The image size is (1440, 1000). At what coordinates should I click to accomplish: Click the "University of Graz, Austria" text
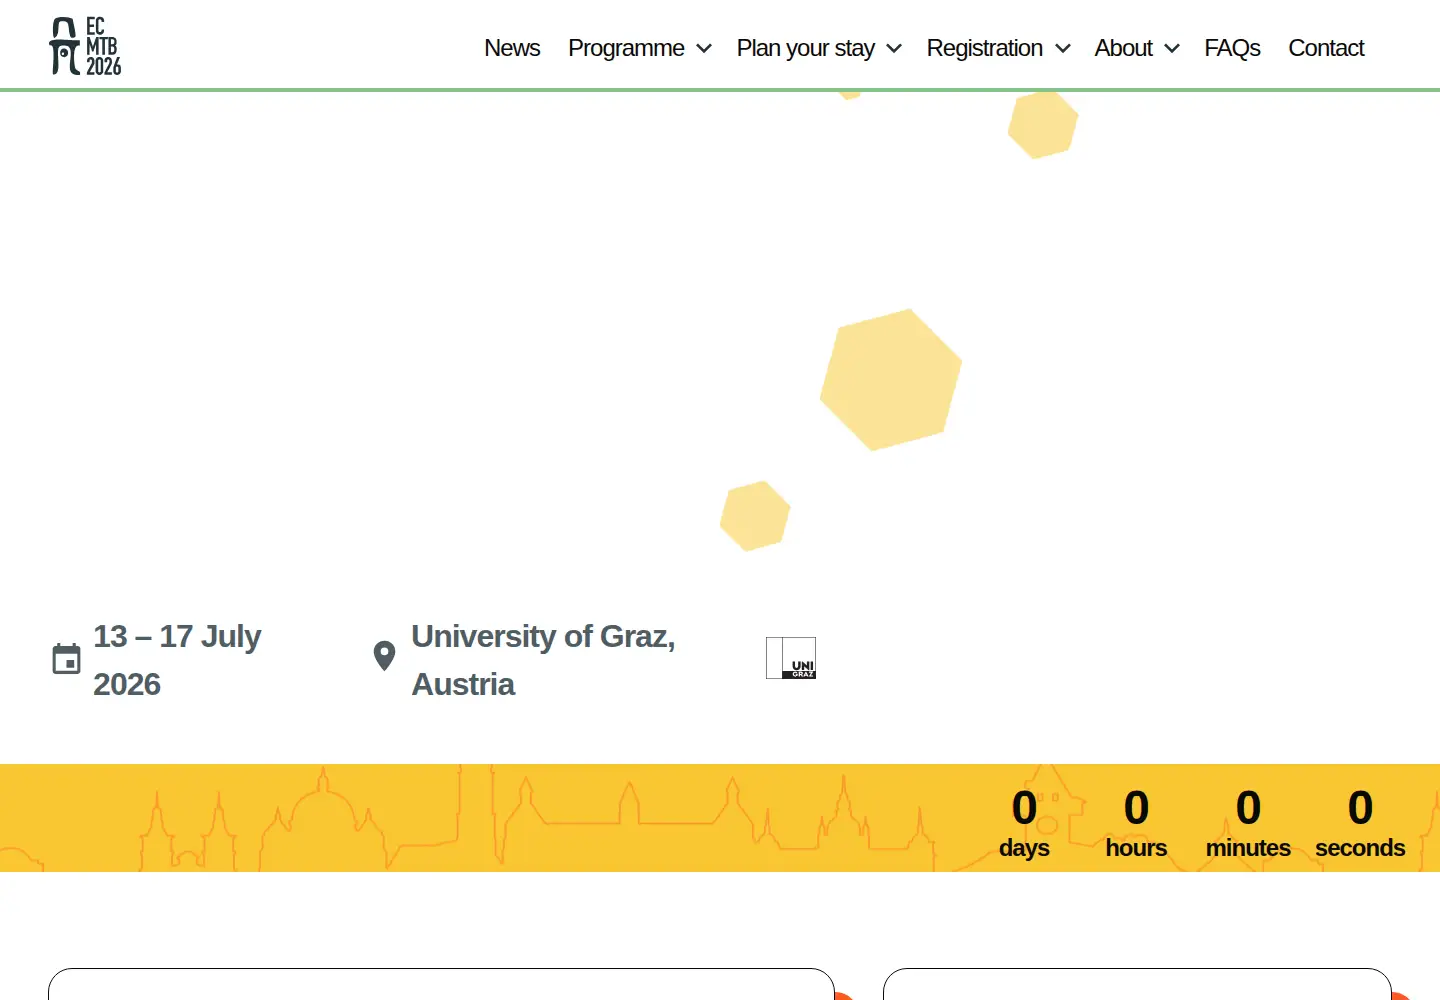543,660
